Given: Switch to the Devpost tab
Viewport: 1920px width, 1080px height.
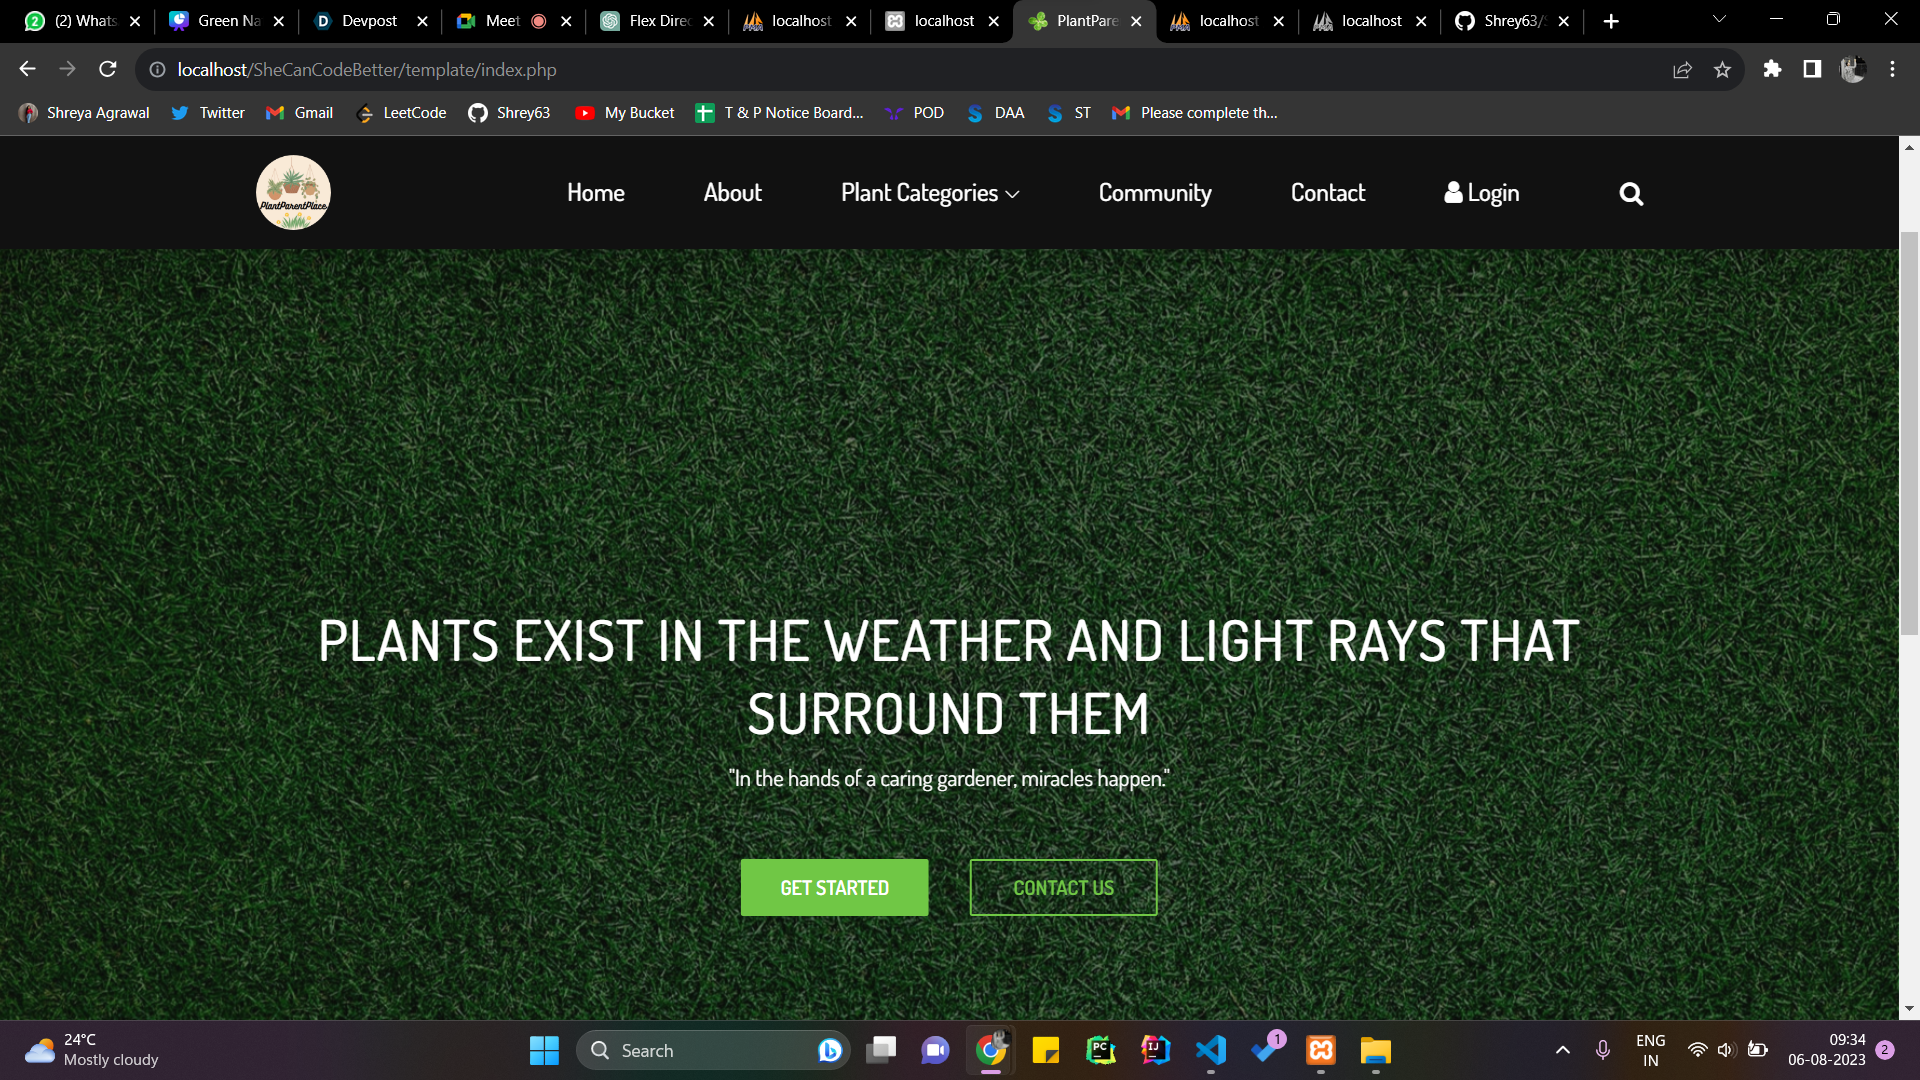Looking at the screenshot, I should tap(368, 21).
